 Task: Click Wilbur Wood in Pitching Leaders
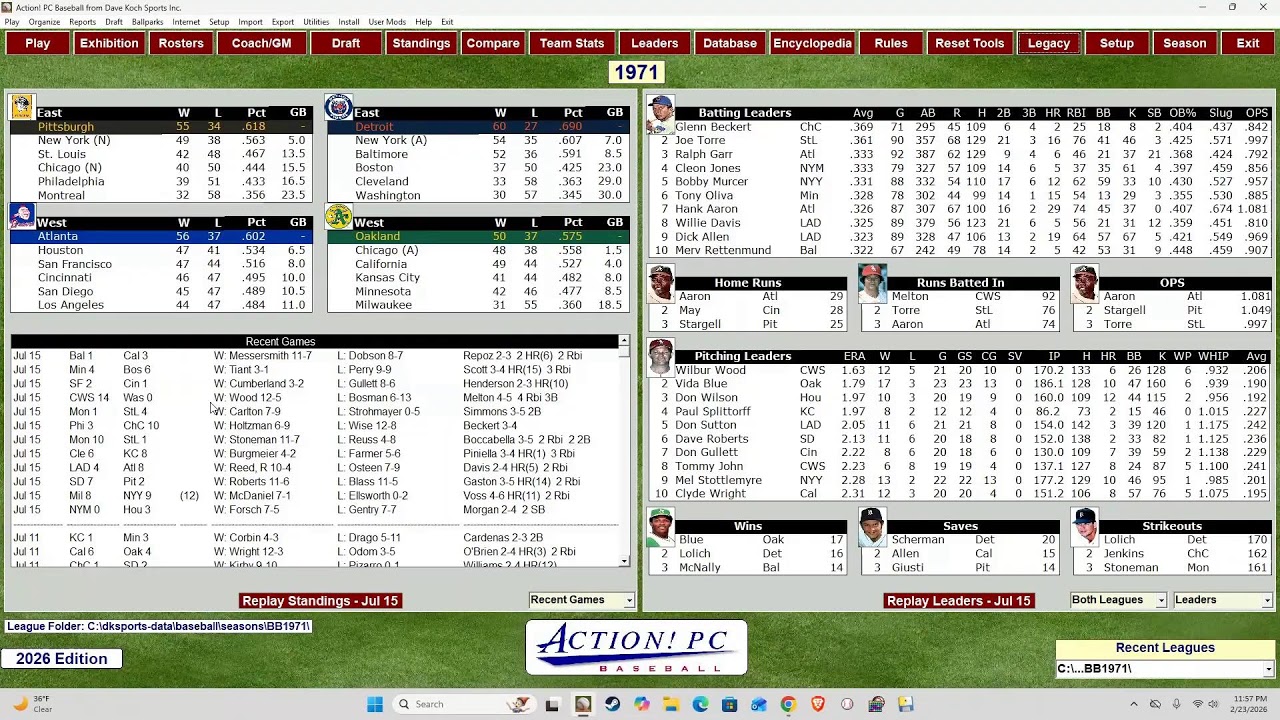710,370
